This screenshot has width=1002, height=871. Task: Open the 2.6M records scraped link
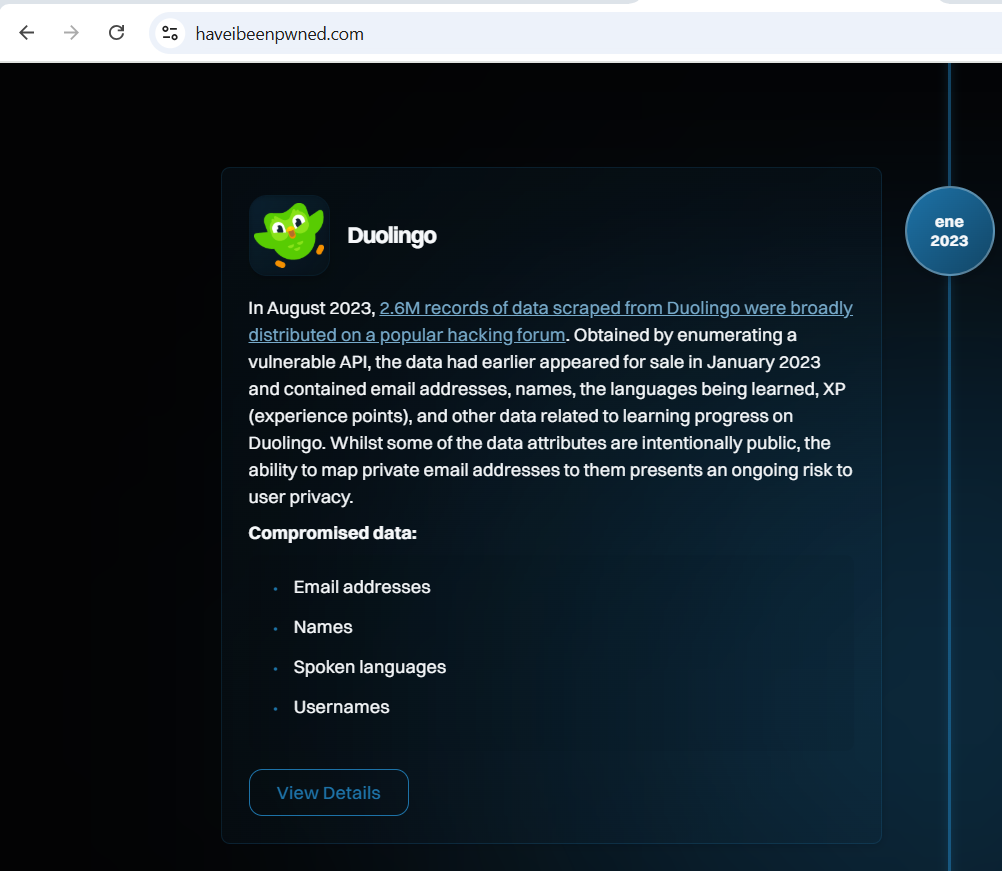(x=615, y=308)
